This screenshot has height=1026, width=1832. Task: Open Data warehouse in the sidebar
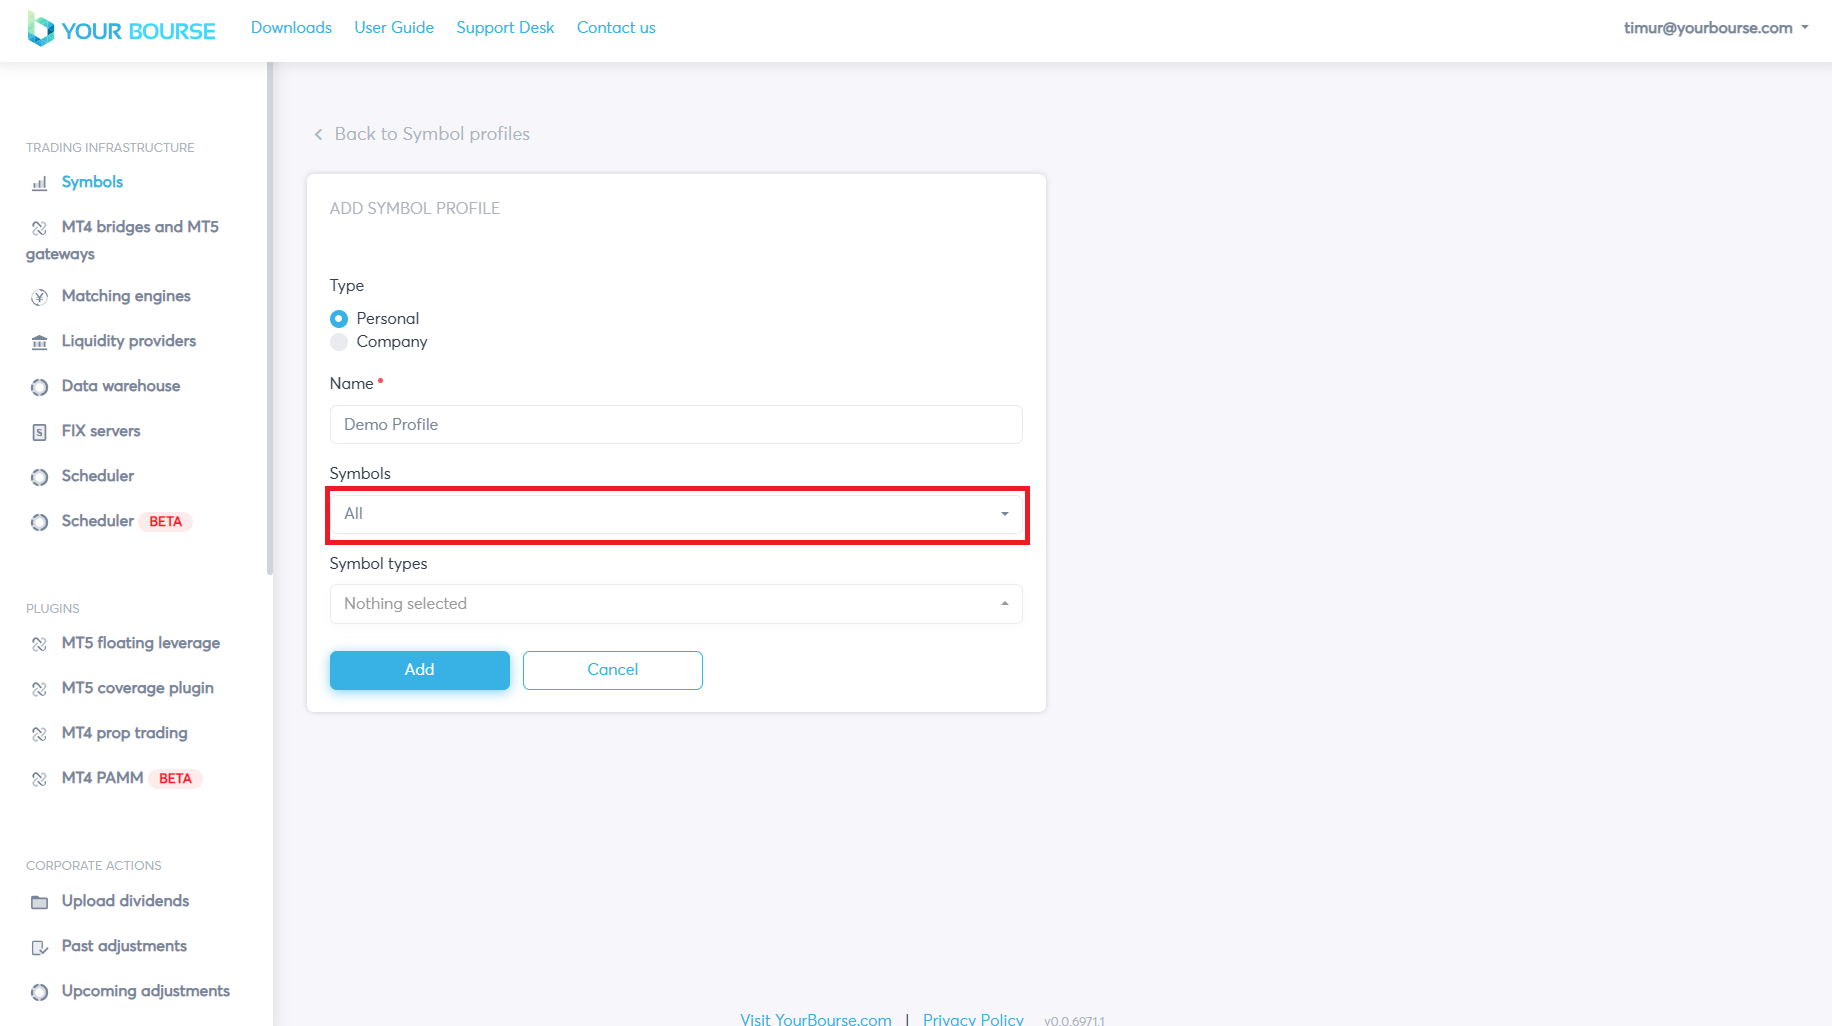121,386
